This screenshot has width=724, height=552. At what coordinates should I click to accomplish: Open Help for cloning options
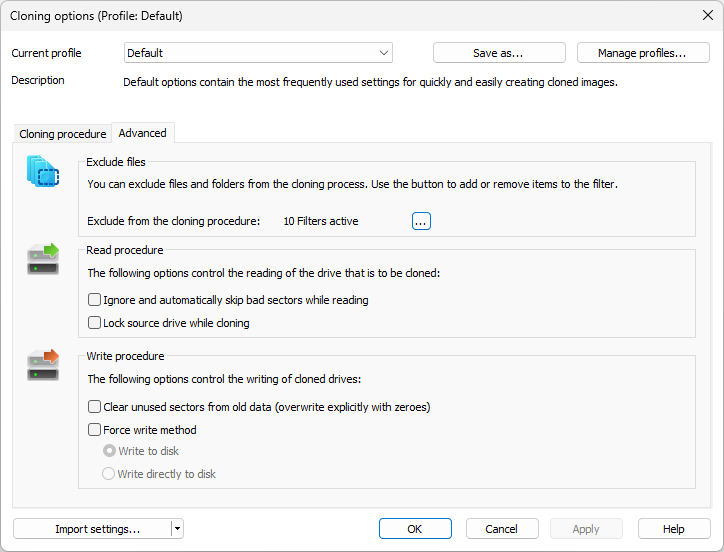[674, 529]
